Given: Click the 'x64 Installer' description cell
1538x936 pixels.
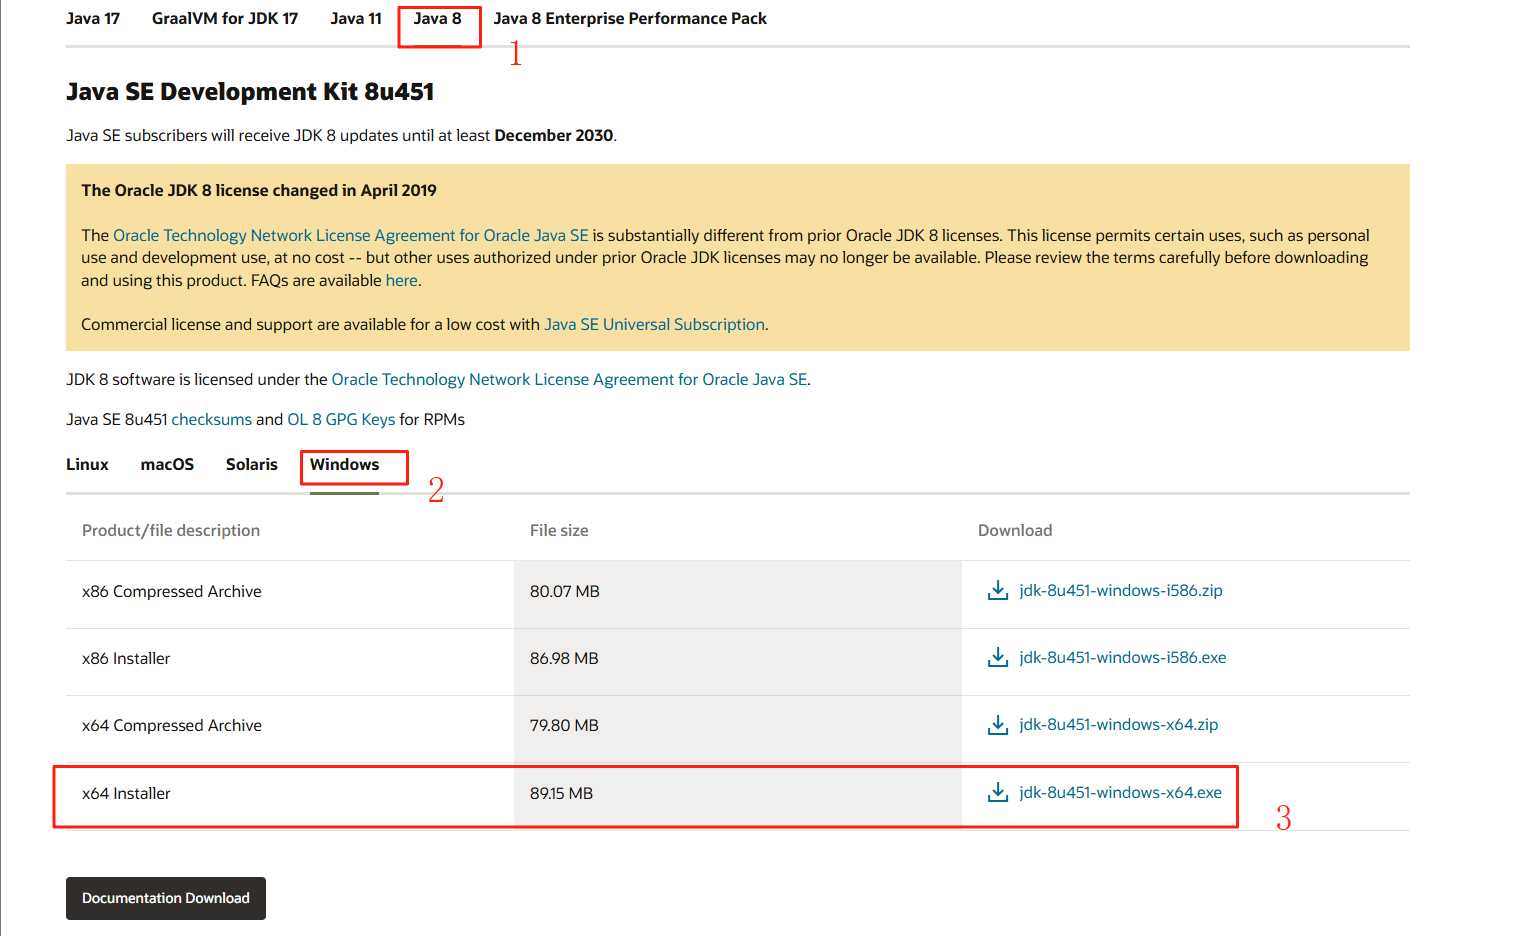Looking at the screenshot, I should 290,796.
